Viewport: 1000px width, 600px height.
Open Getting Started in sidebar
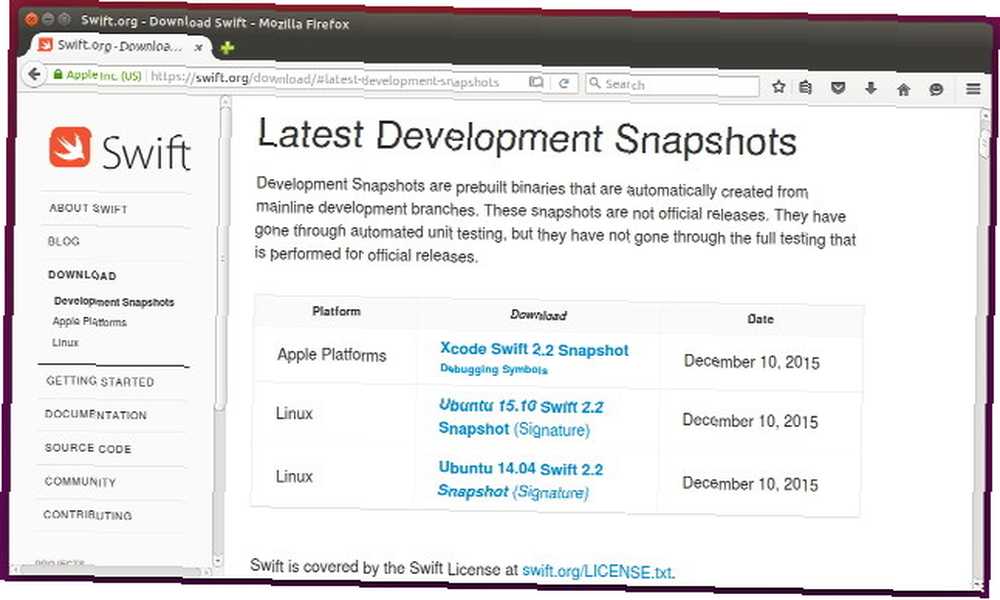click(100, 381)
